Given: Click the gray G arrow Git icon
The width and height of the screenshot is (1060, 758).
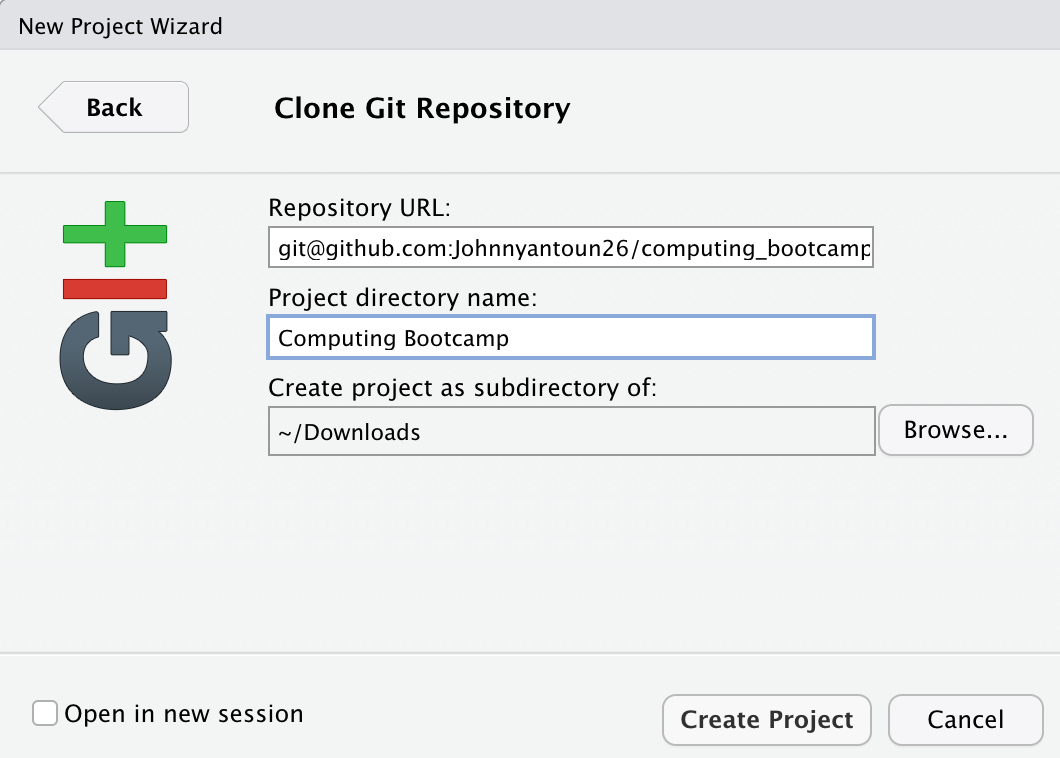Looking at the screenshot, I should pyautogui.click(x=115, y=360).
